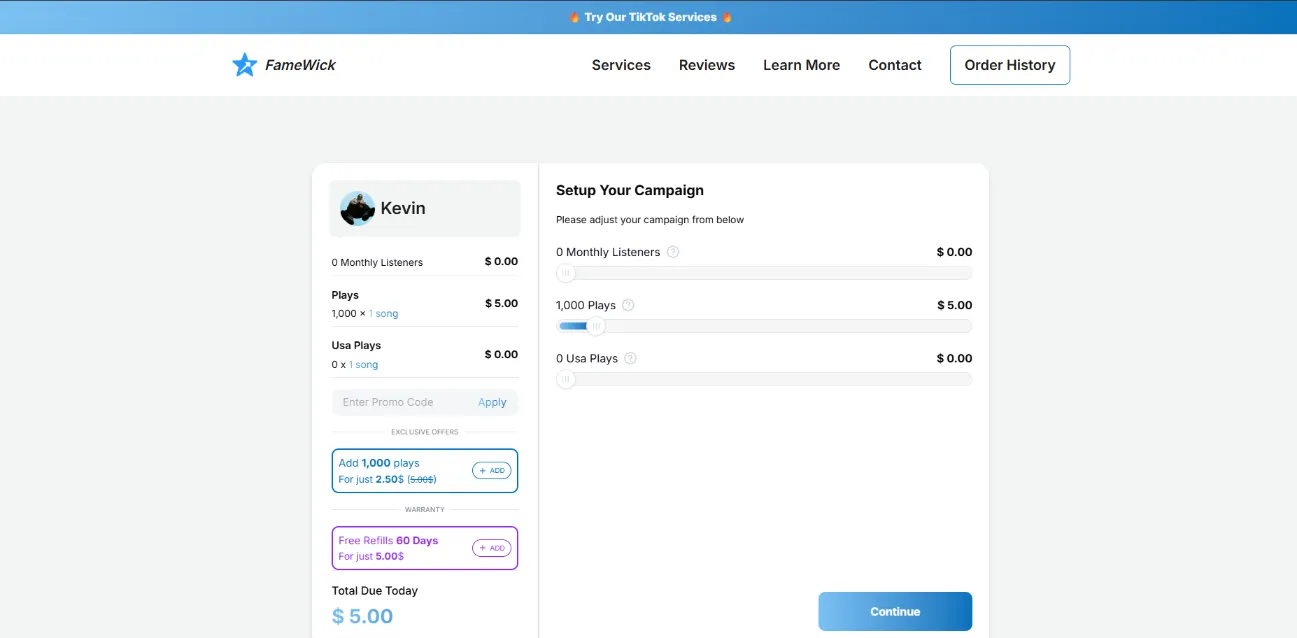Navigate to the Contact page
Viewport: 1297px width, 638px height.
coord(894,65)
